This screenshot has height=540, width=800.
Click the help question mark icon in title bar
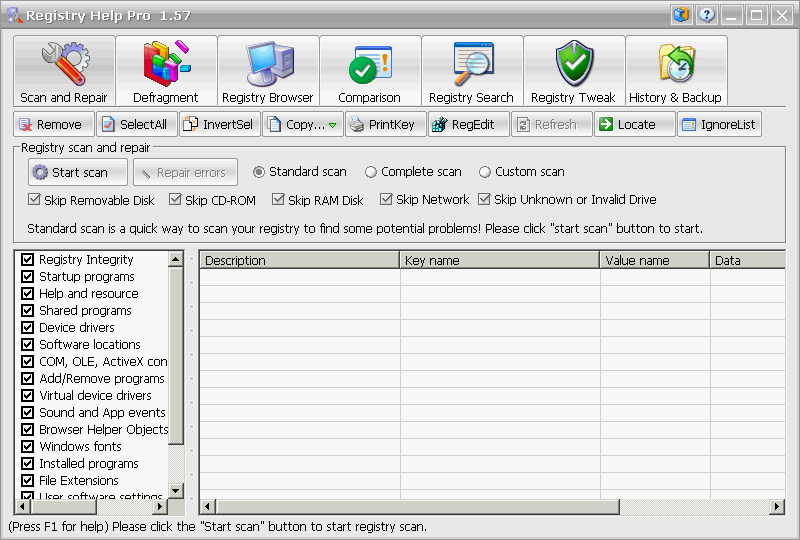pyautogui.click(x=706, y=15)
